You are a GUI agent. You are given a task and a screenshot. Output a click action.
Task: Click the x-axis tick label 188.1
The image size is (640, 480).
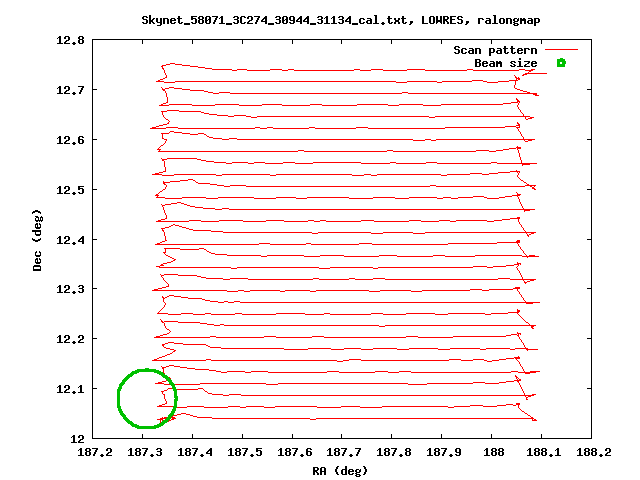[x=543, y=452]
